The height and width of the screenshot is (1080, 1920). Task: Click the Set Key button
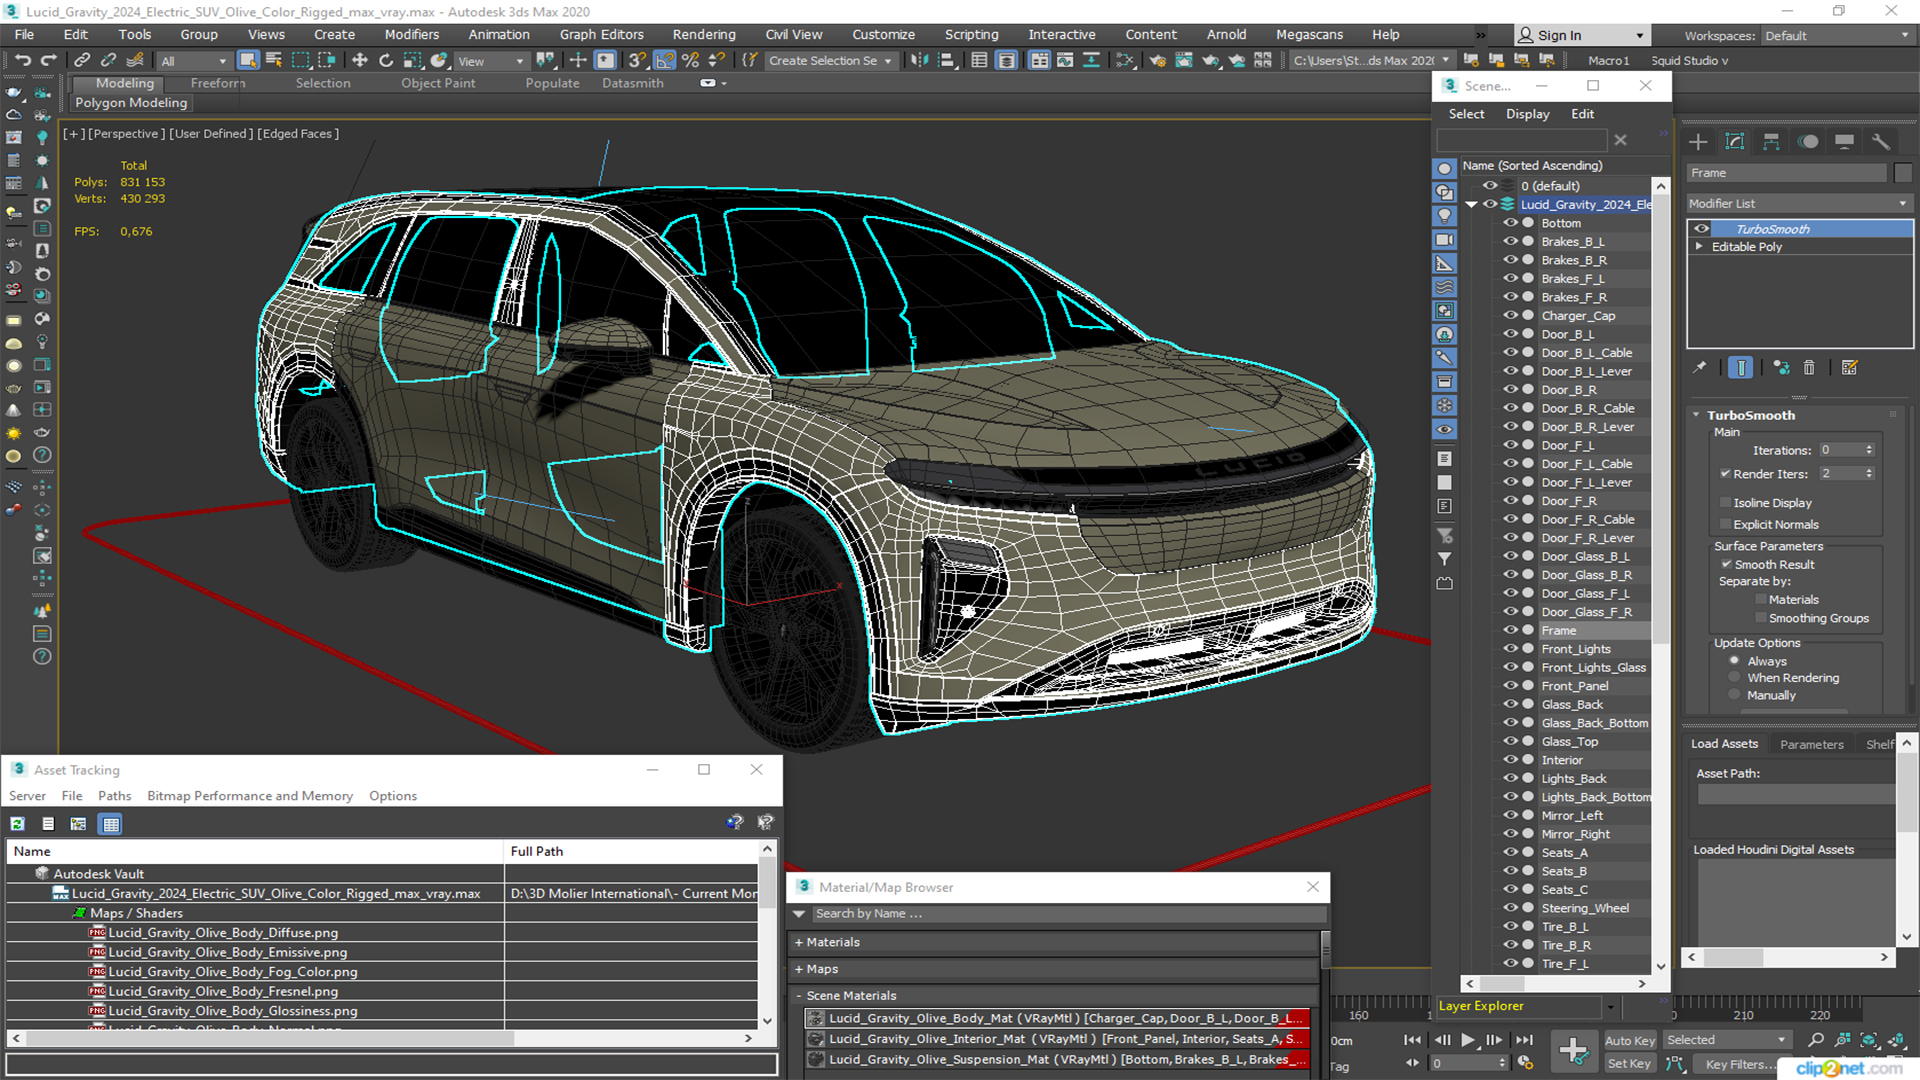coord(1629,1064)
